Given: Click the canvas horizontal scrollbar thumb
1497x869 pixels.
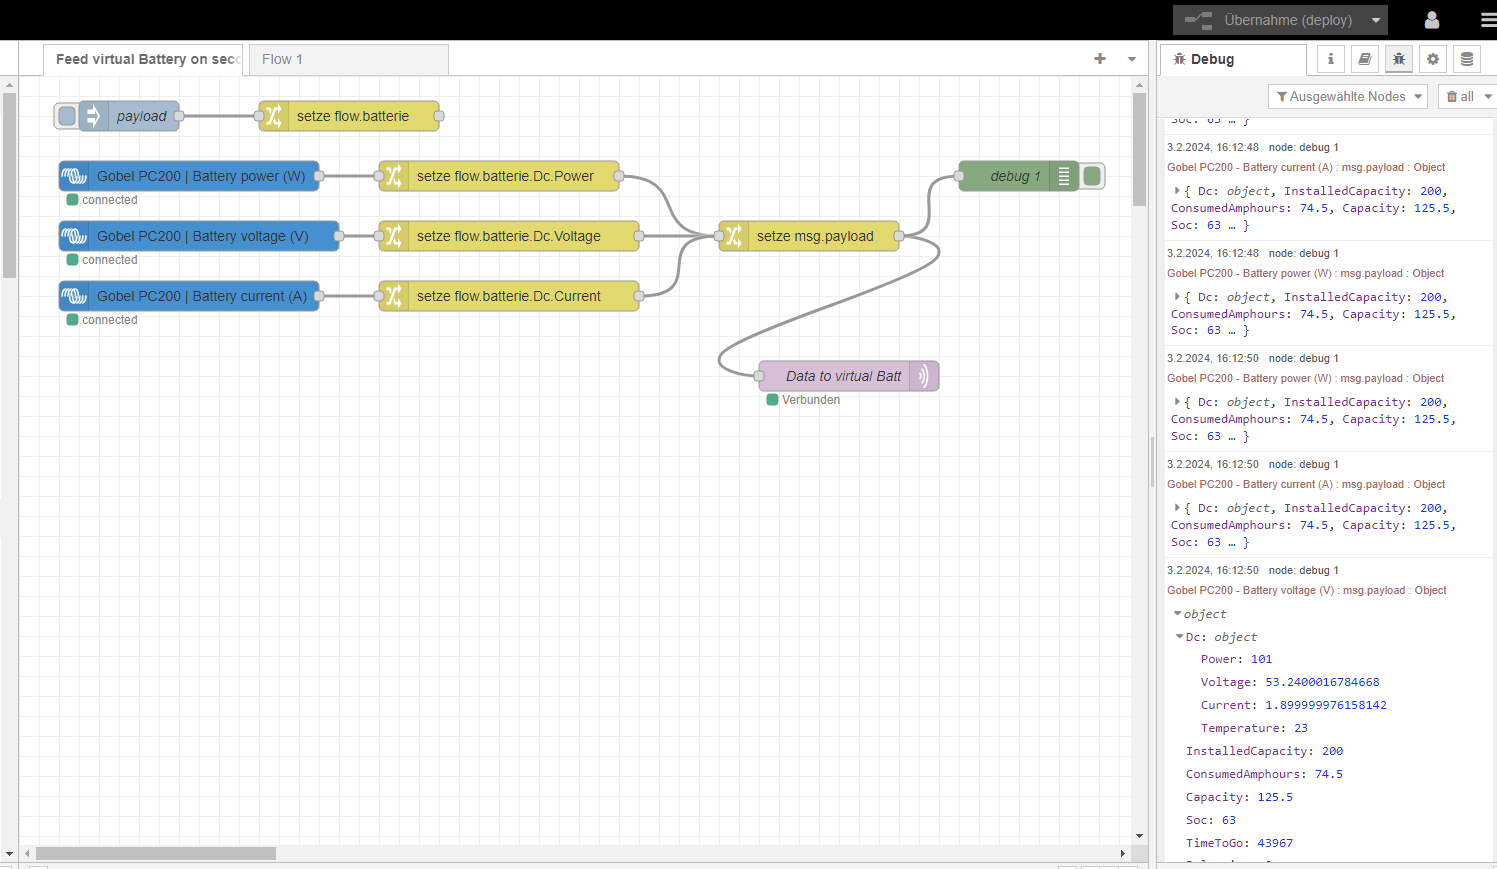Looking at the screenshot, I should (156, 853).
